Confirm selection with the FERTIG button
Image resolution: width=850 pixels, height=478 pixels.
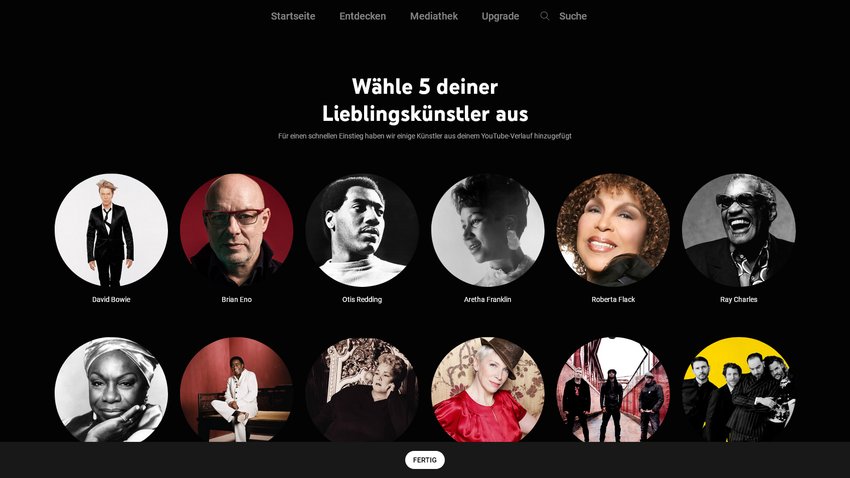(x=424, y=460)
